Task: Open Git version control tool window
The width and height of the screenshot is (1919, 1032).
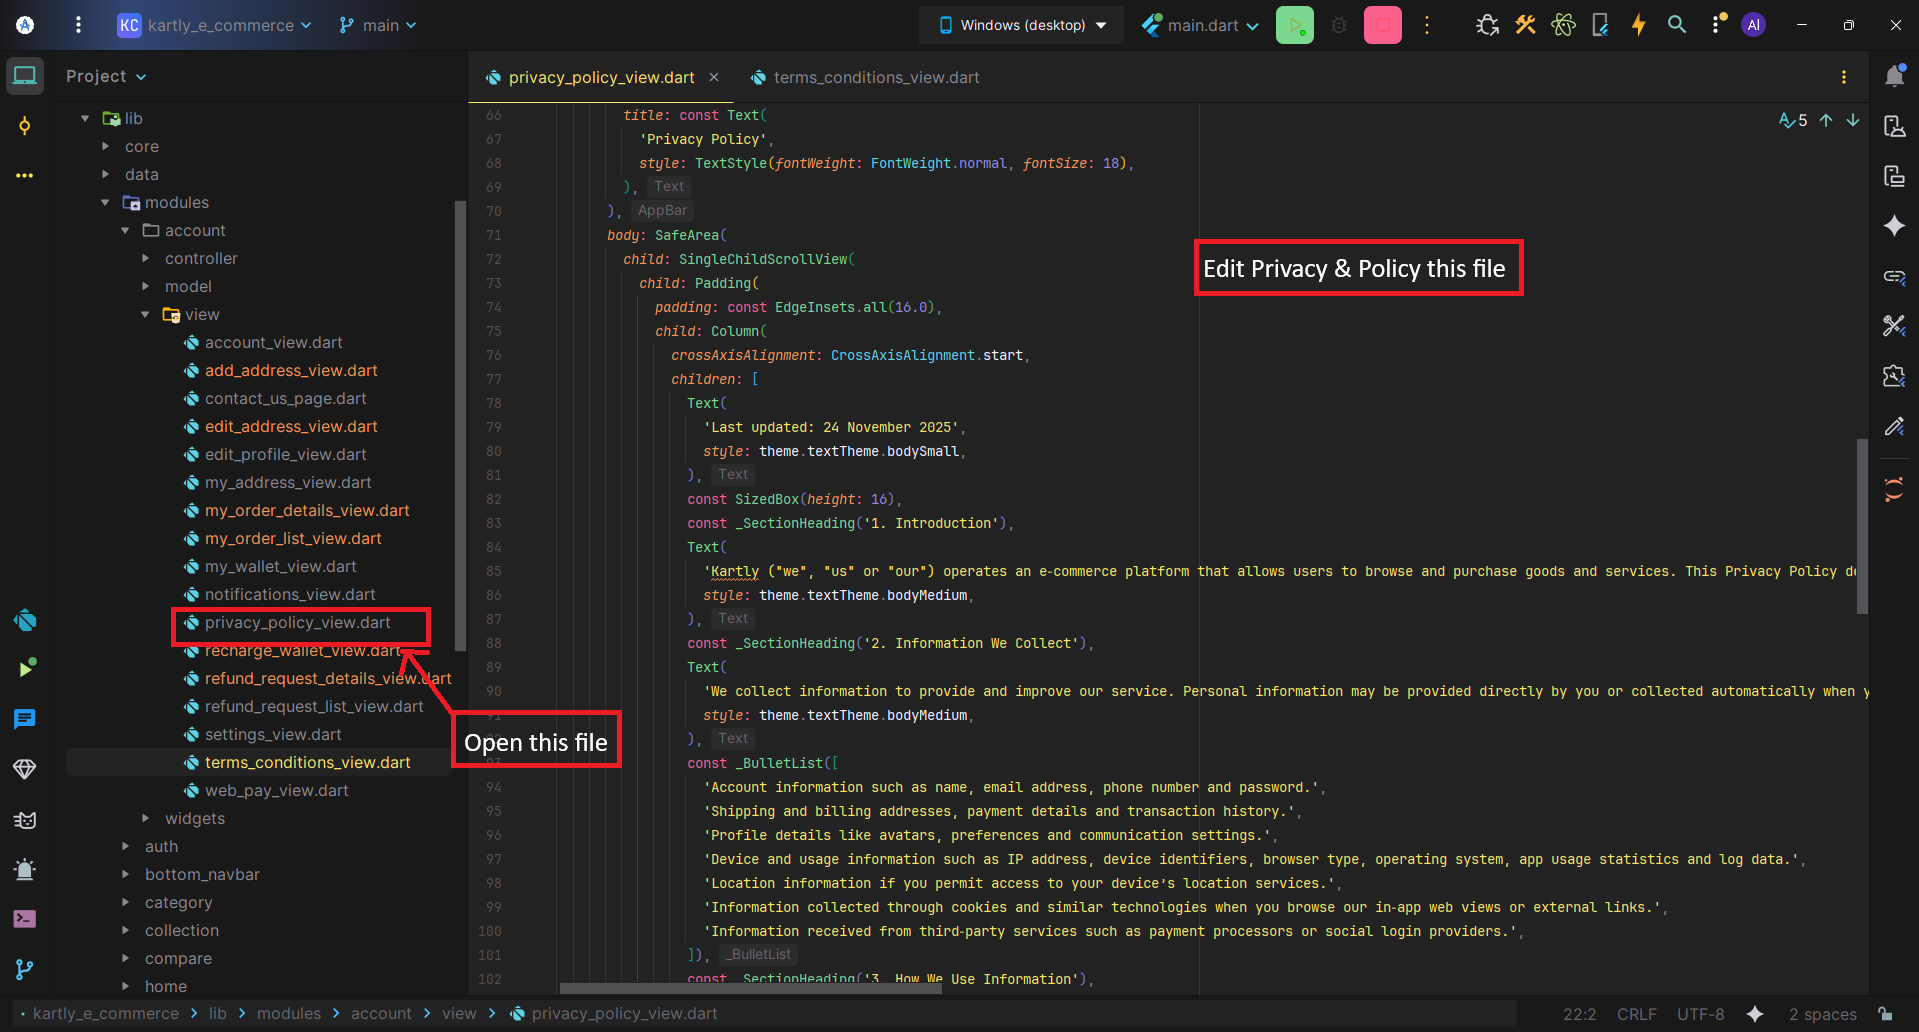Action: click(x=25, y=969)
